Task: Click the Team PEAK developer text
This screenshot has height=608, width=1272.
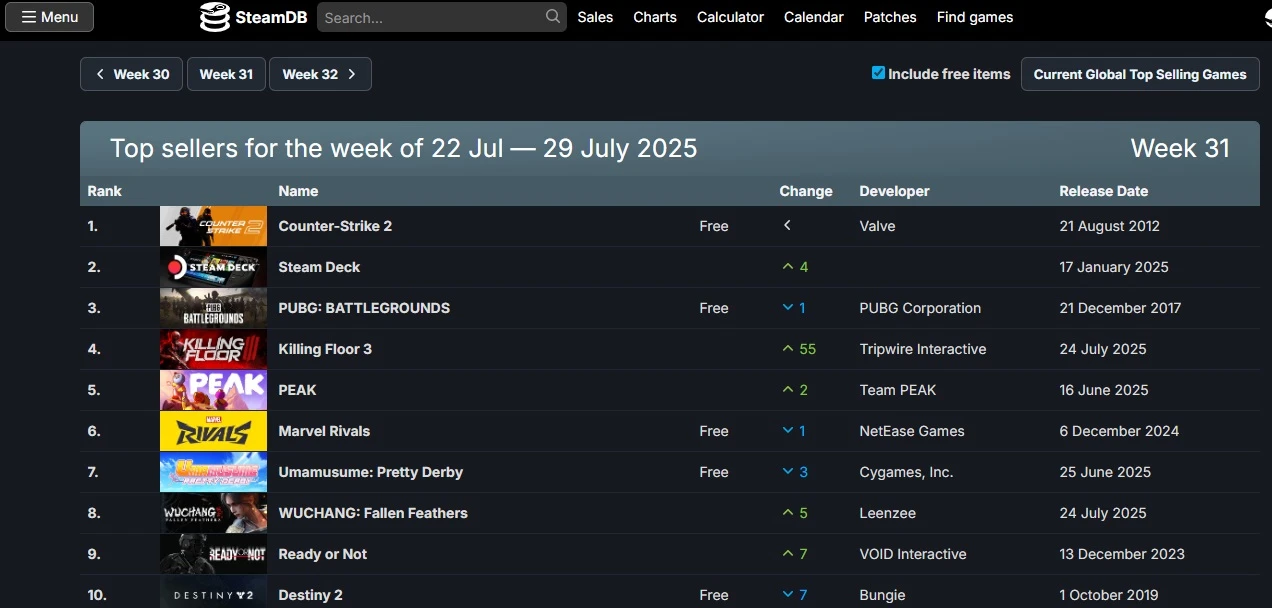Action: click(x=898, y=390)
